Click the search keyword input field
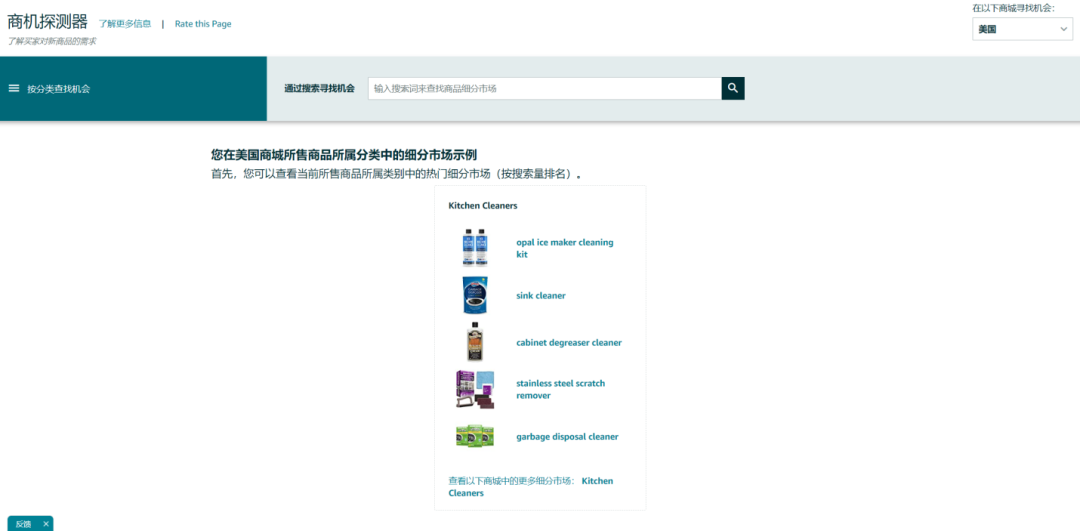 [544, 88]
